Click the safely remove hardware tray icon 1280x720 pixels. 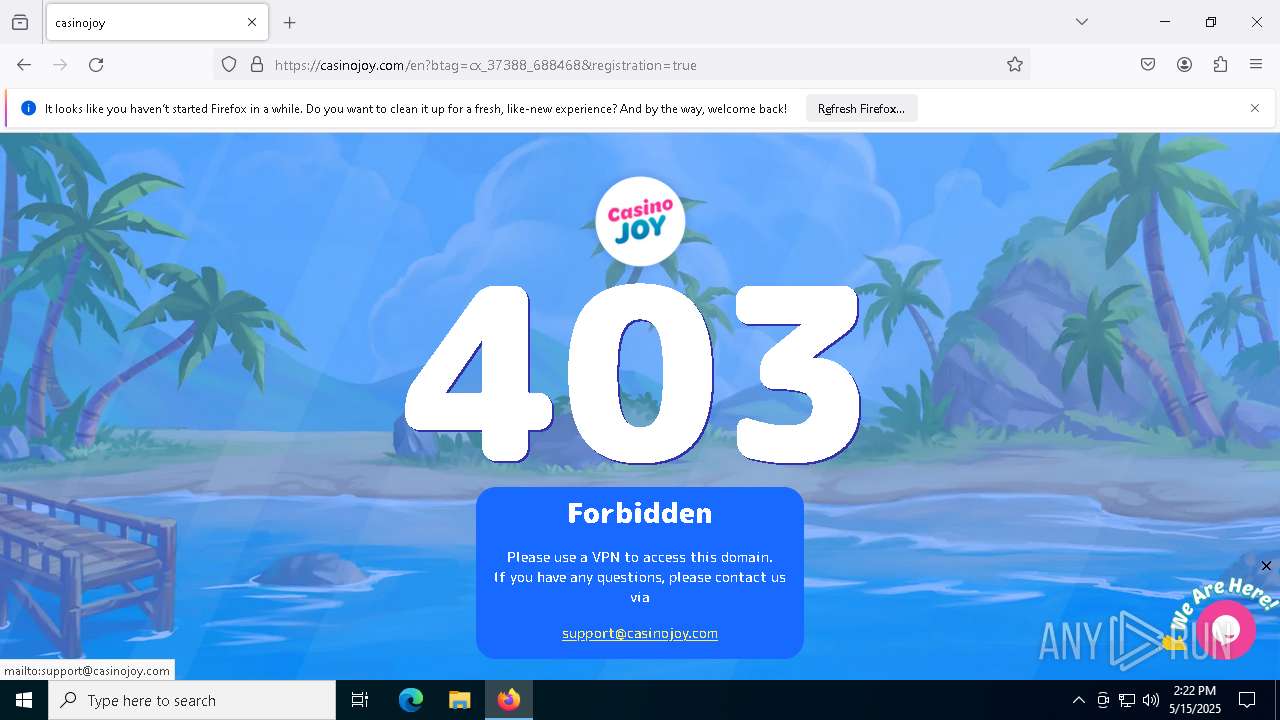point(1103,700)
